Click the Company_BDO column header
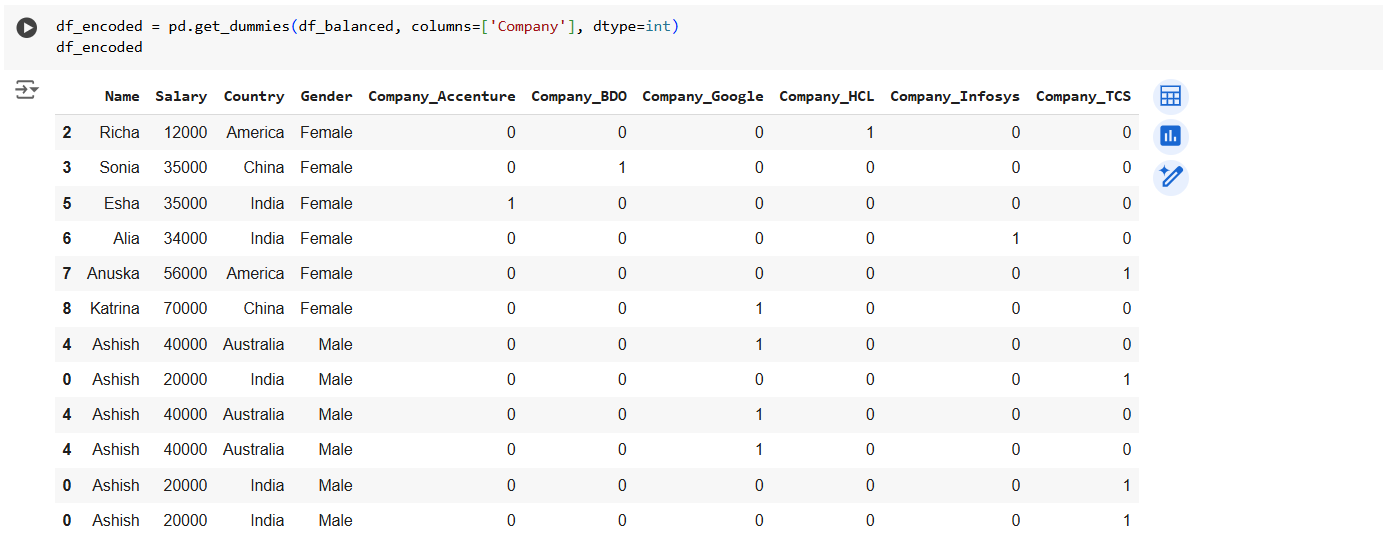Screen dimensions: 1383x541 click(x=579, y=97)
